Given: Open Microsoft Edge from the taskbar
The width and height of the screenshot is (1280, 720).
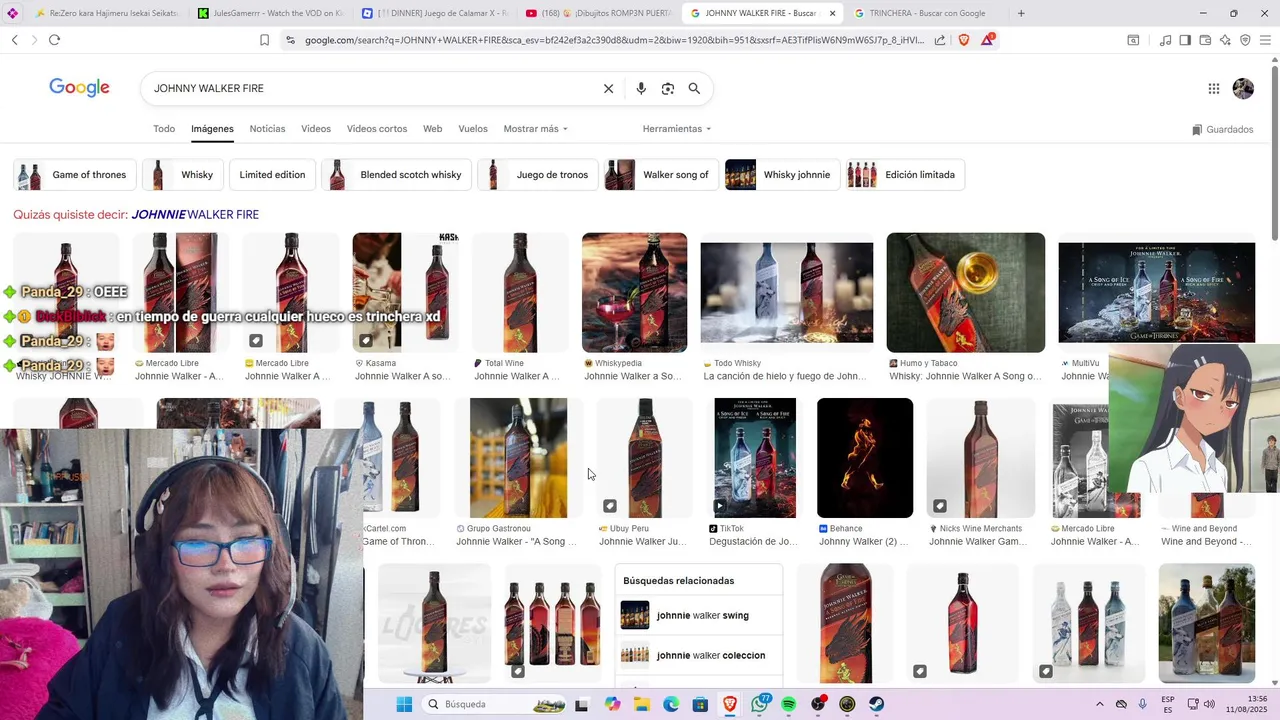Looking at the screenshot, I should [x=671, y=704].
